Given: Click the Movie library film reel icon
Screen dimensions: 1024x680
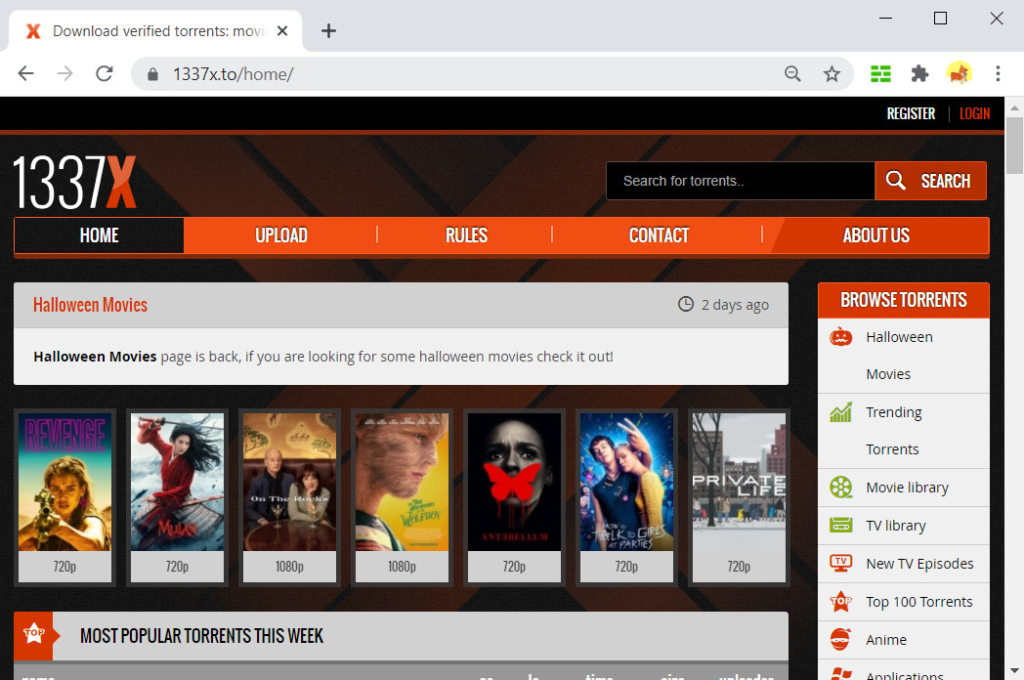Looking at the screenshot, I should pos(840,487).
